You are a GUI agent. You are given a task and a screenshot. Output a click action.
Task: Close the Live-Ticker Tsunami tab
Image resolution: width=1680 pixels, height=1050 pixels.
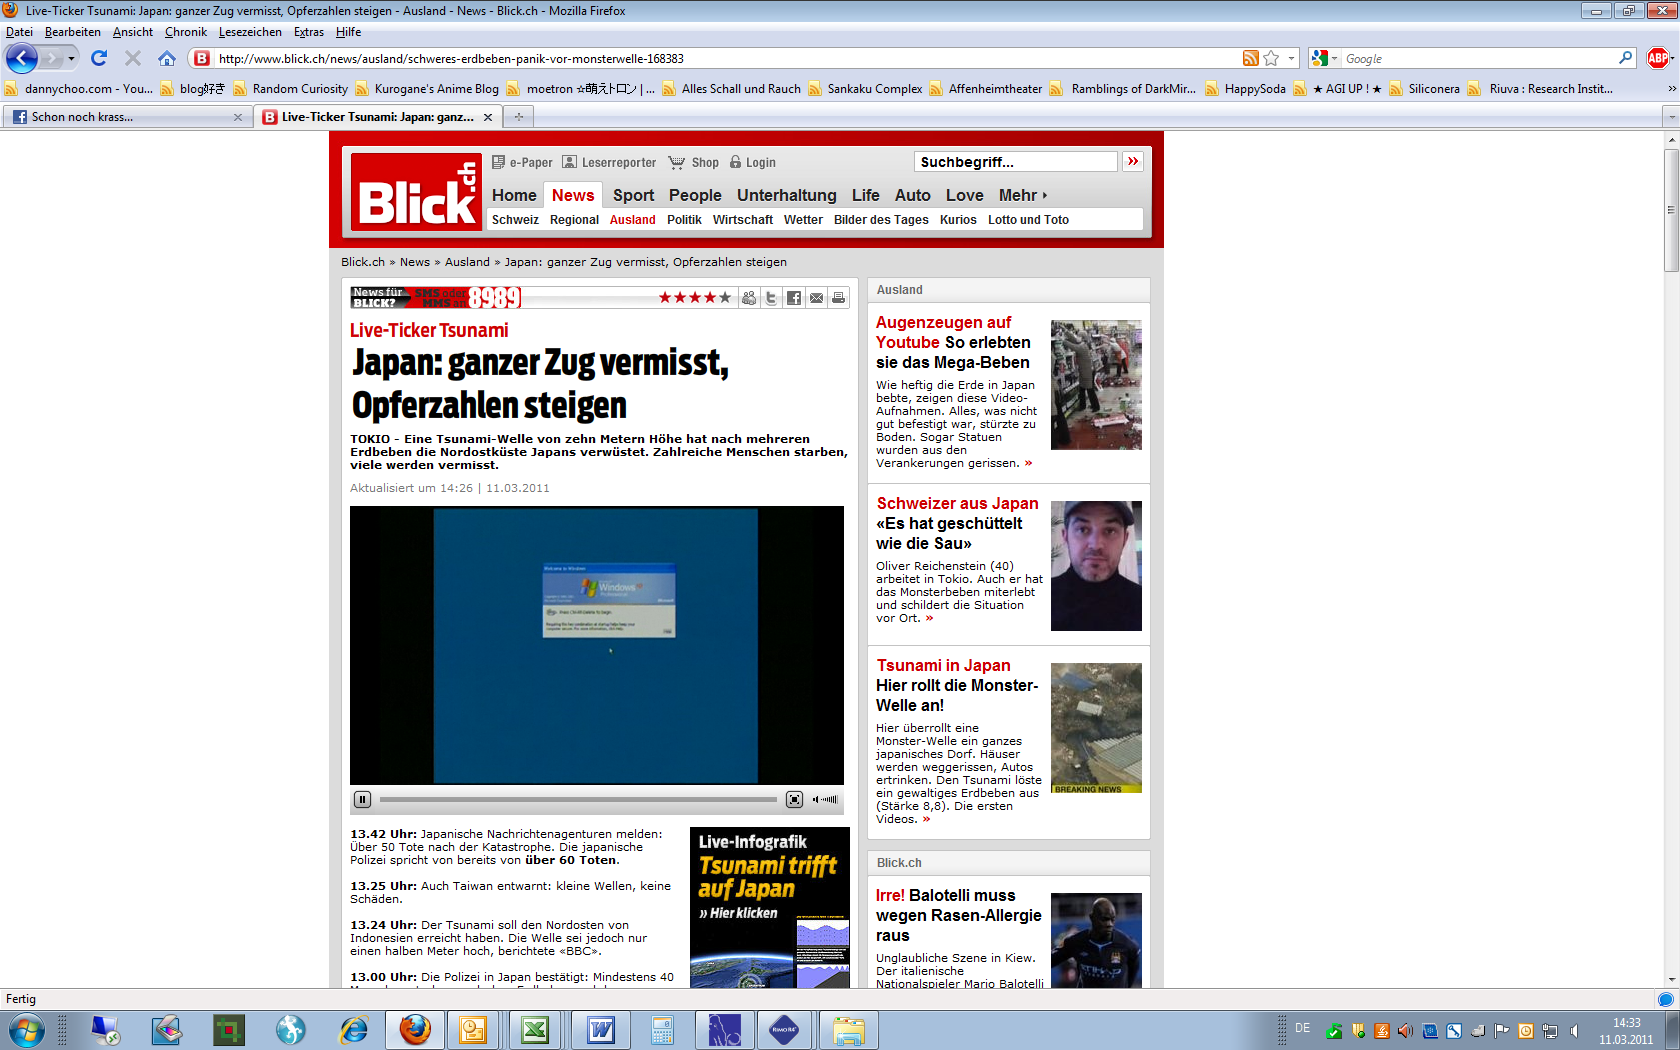pyautogui.click(x=488, y=117)
